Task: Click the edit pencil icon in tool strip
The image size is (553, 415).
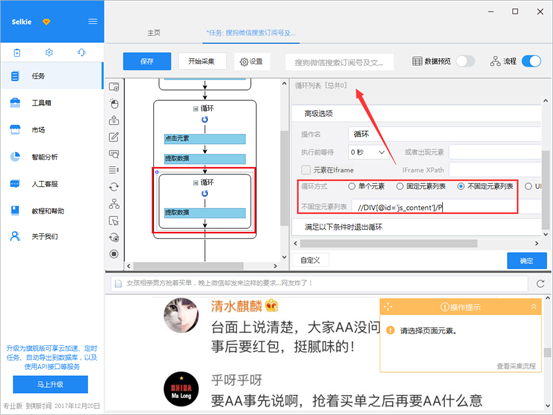Action: pos(114,137)
